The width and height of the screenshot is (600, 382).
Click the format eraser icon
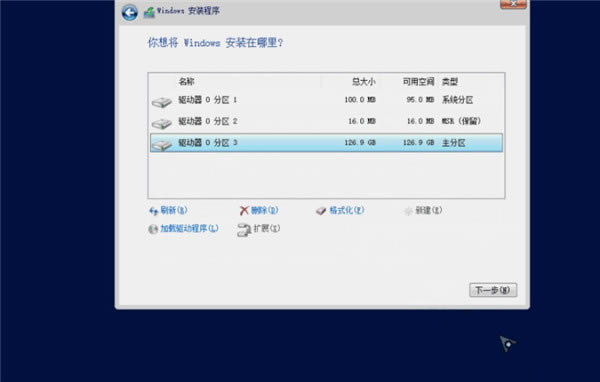[321, 211]
